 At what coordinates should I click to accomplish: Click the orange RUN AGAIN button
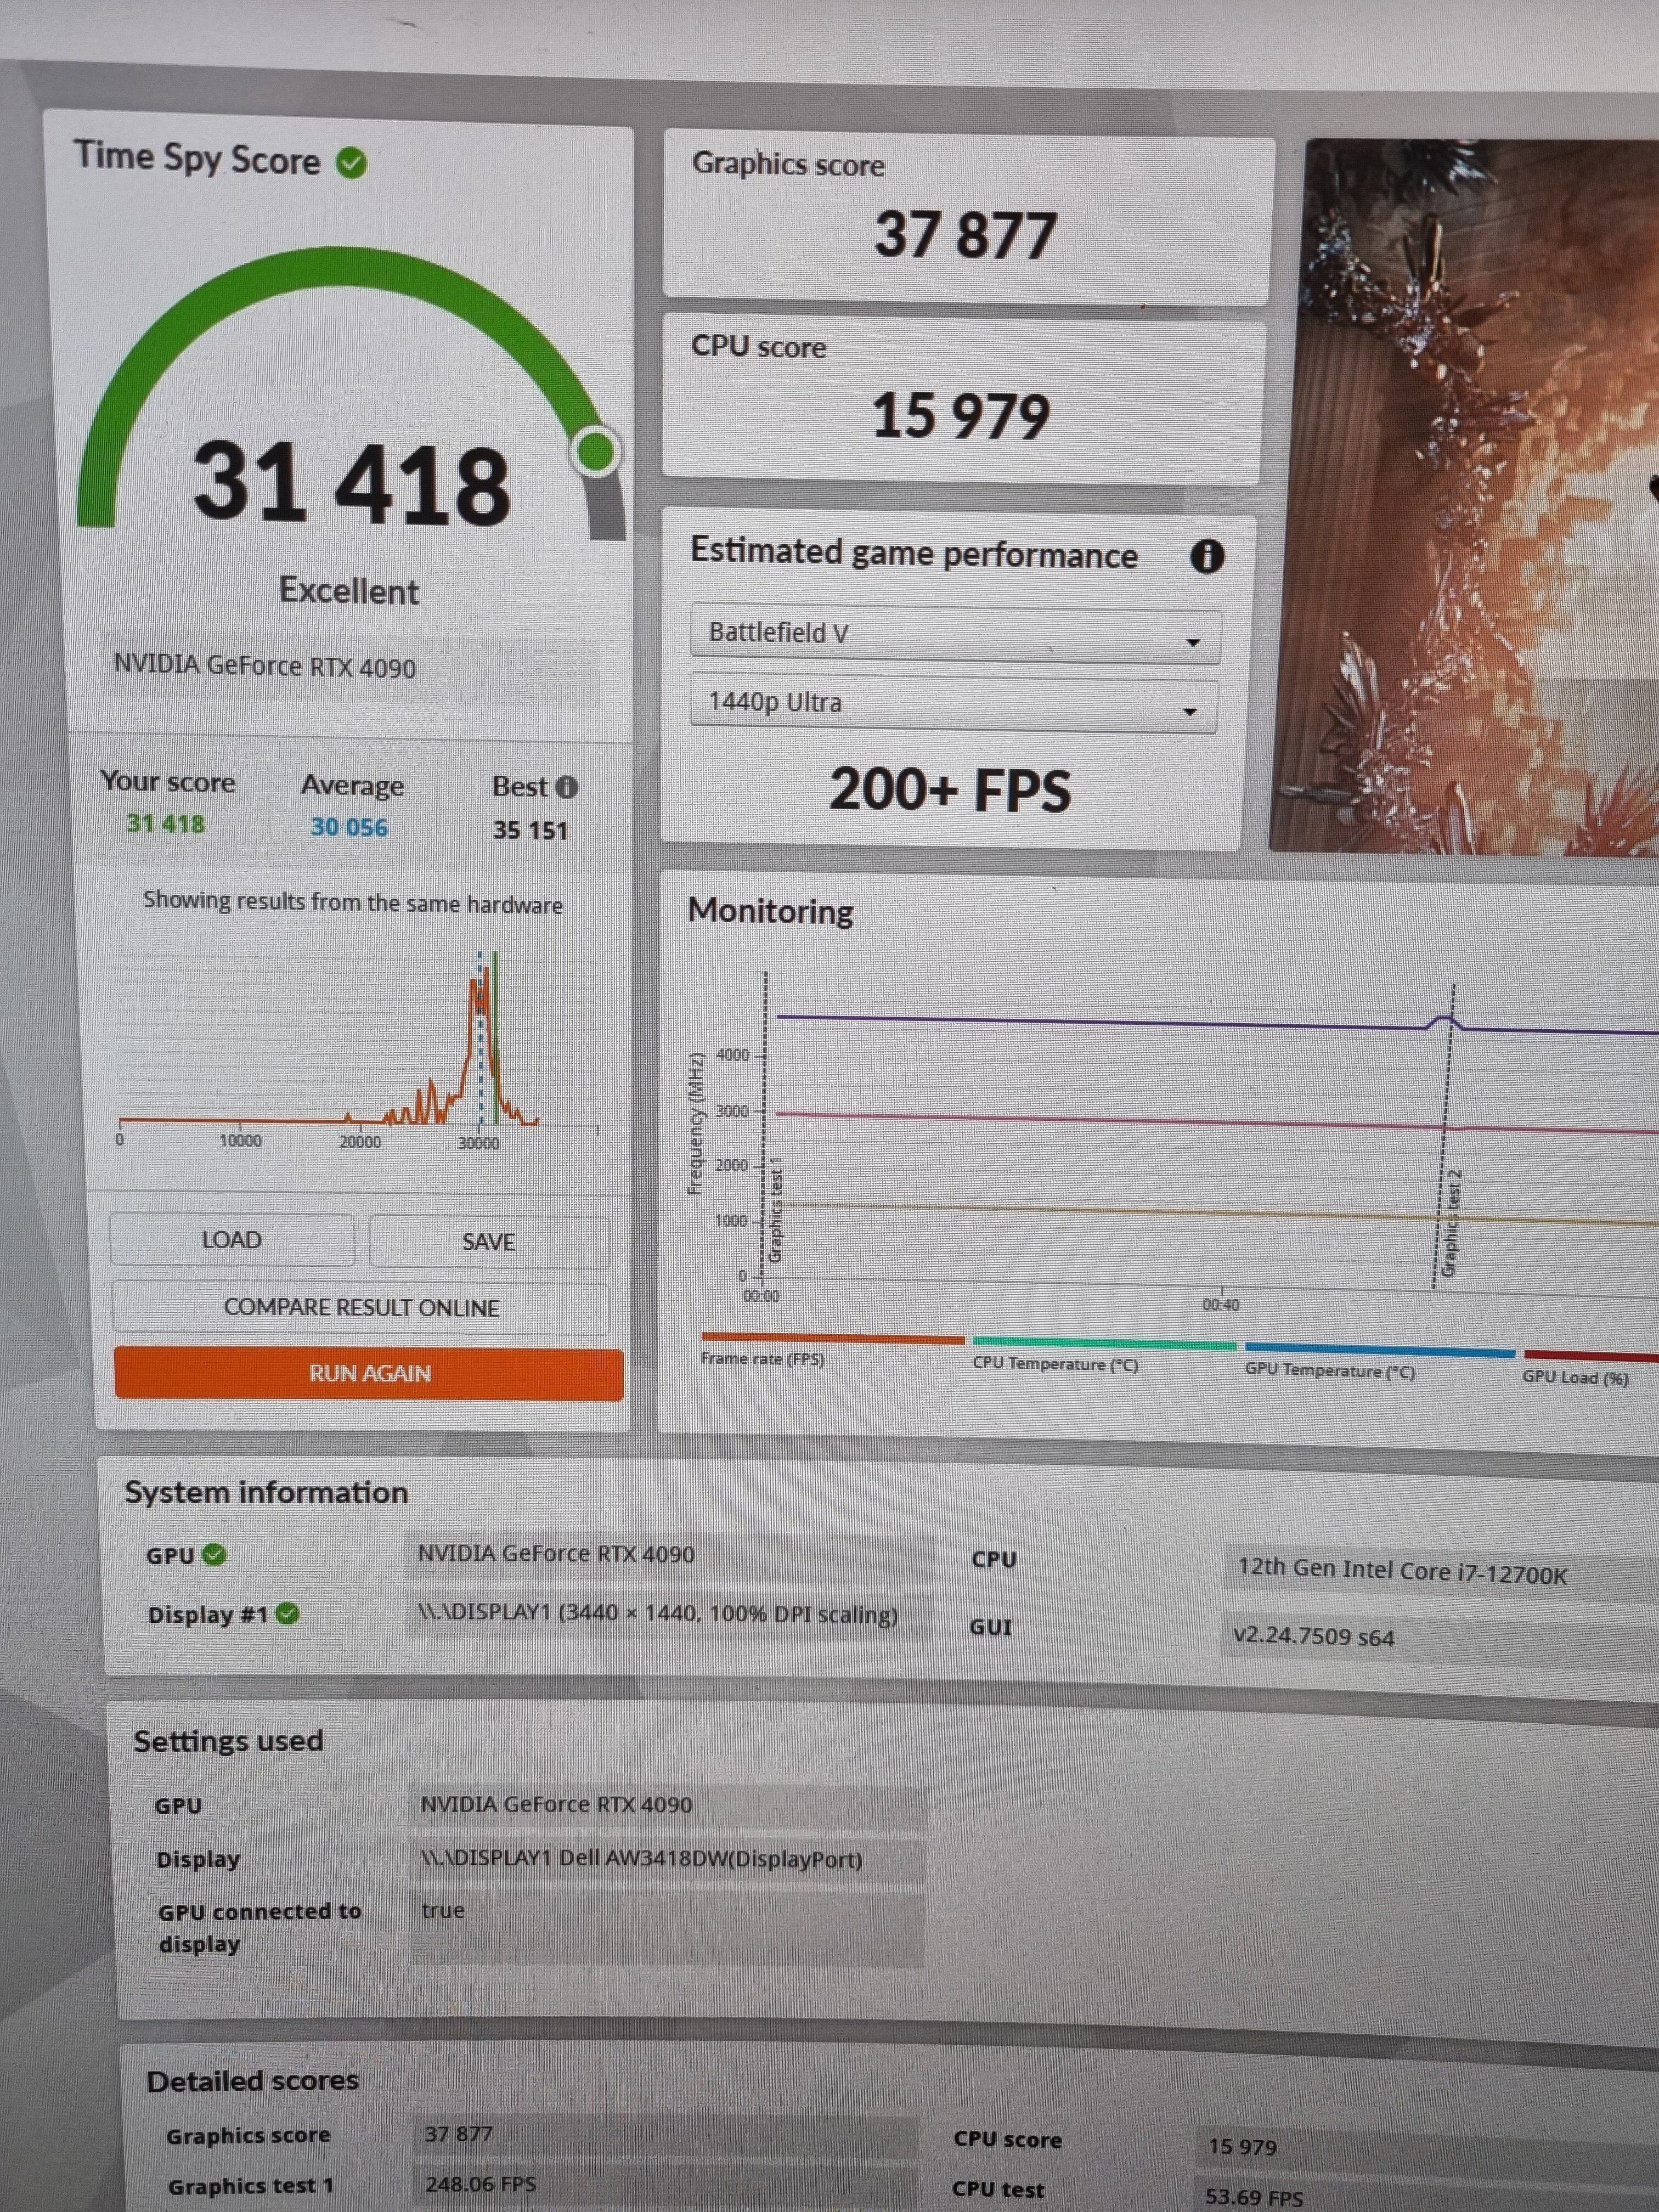(369, 1374)
